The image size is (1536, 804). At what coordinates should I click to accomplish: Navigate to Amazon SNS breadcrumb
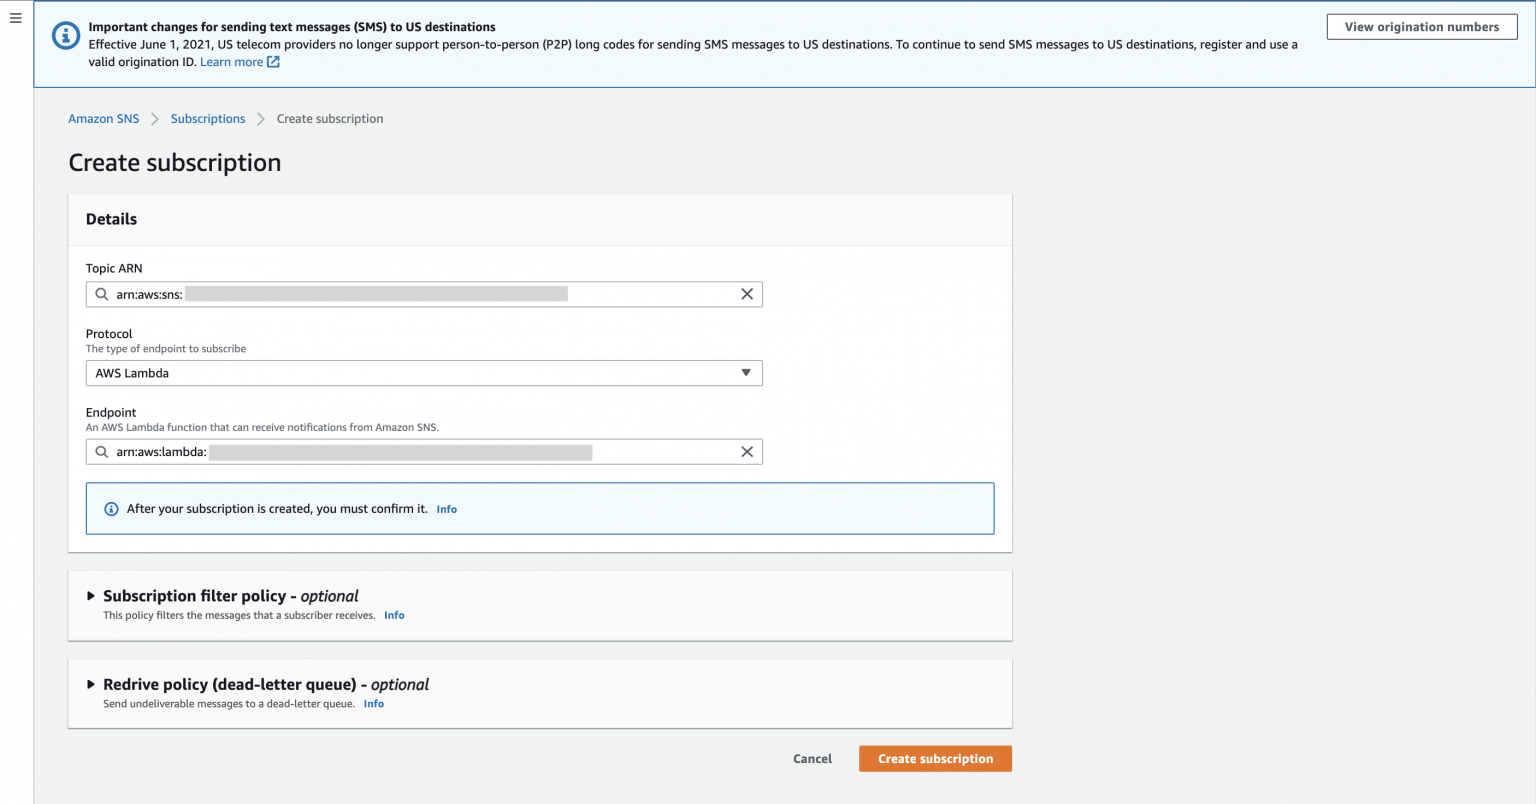pyautogui.click(x=103, y=118)
